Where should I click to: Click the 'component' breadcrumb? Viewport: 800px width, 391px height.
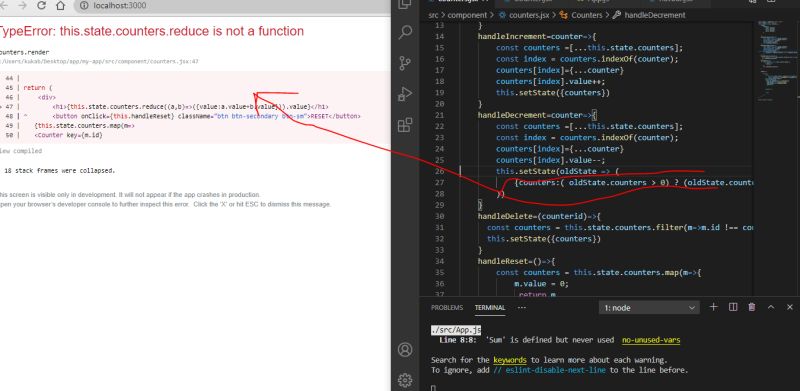coord(467,15)
